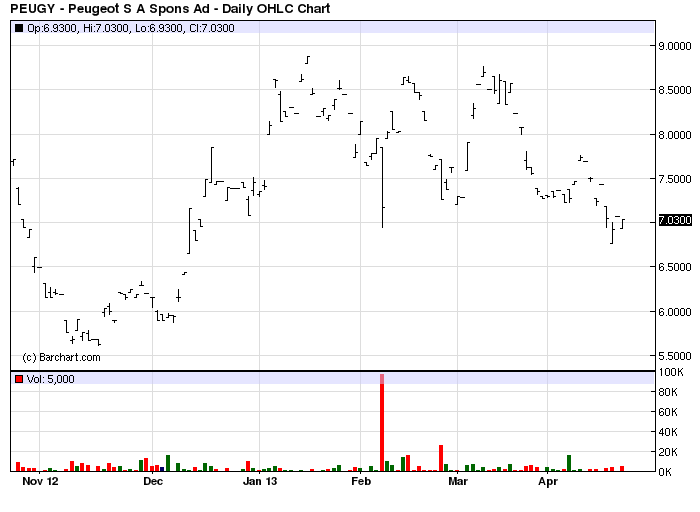Click the 60K volume axis label

coord(668,412)
